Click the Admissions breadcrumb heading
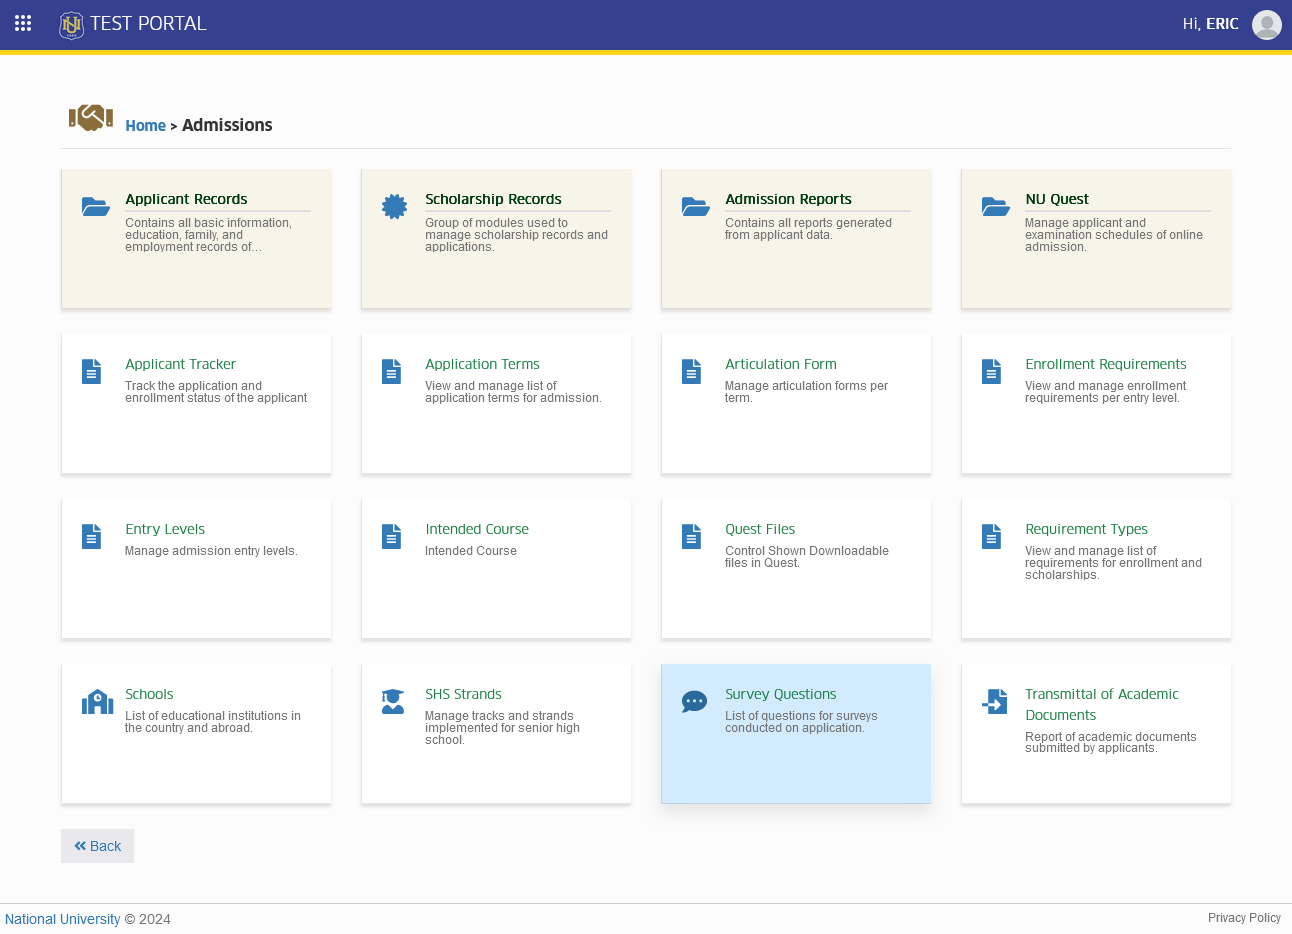Viewport: 1292px width, 934px height. click(x=227, y=125)
